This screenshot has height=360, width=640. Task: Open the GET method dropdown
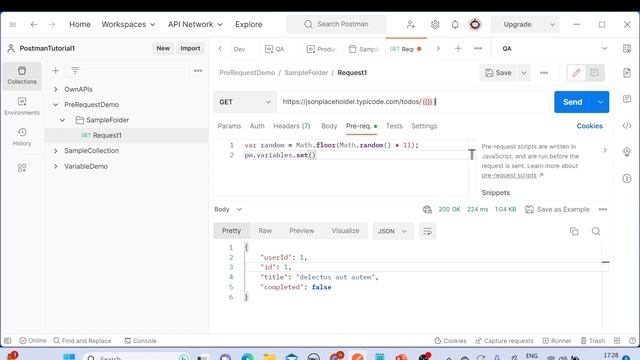click(x=245, y=102)
